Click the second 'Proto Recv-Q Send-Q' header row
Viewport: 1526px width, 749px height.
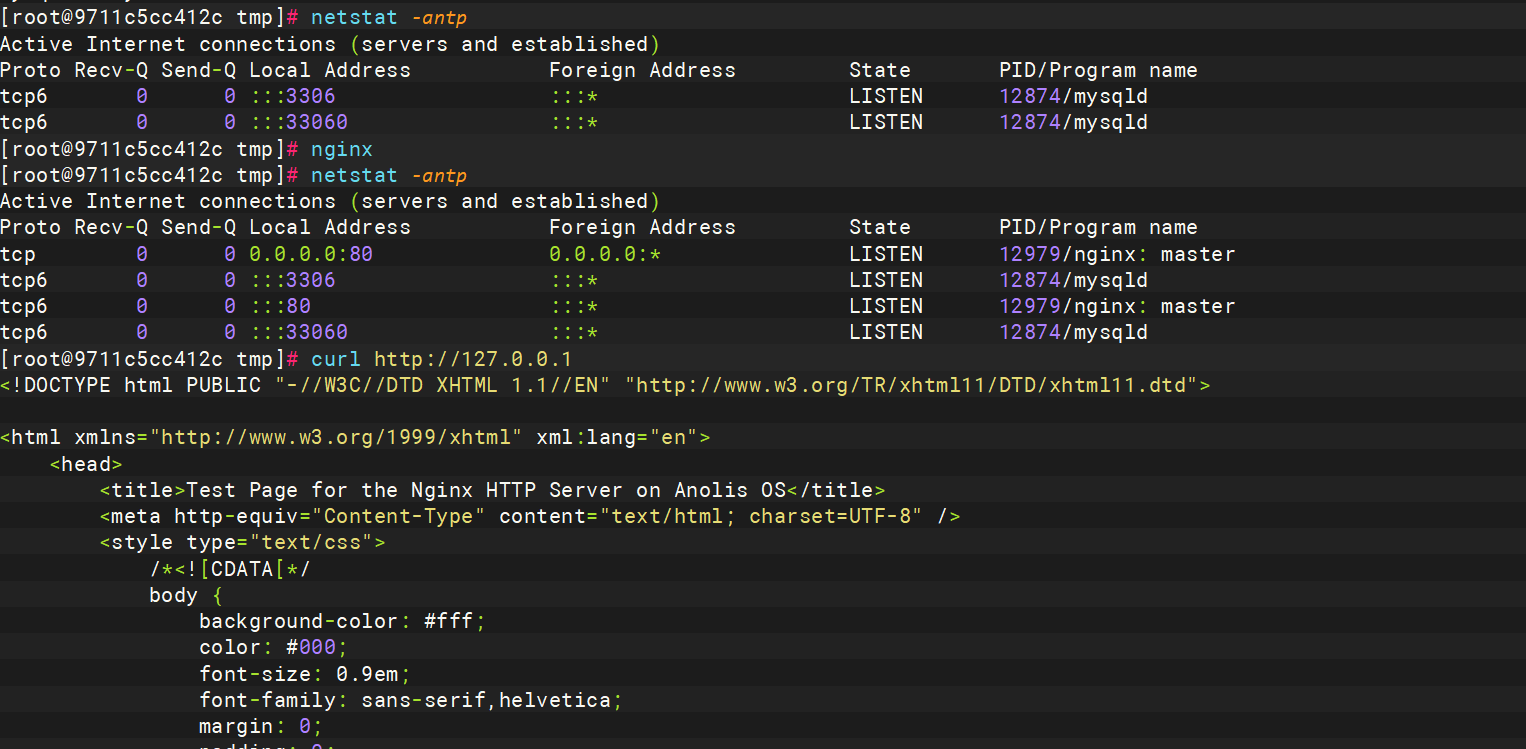pos(599,227)
